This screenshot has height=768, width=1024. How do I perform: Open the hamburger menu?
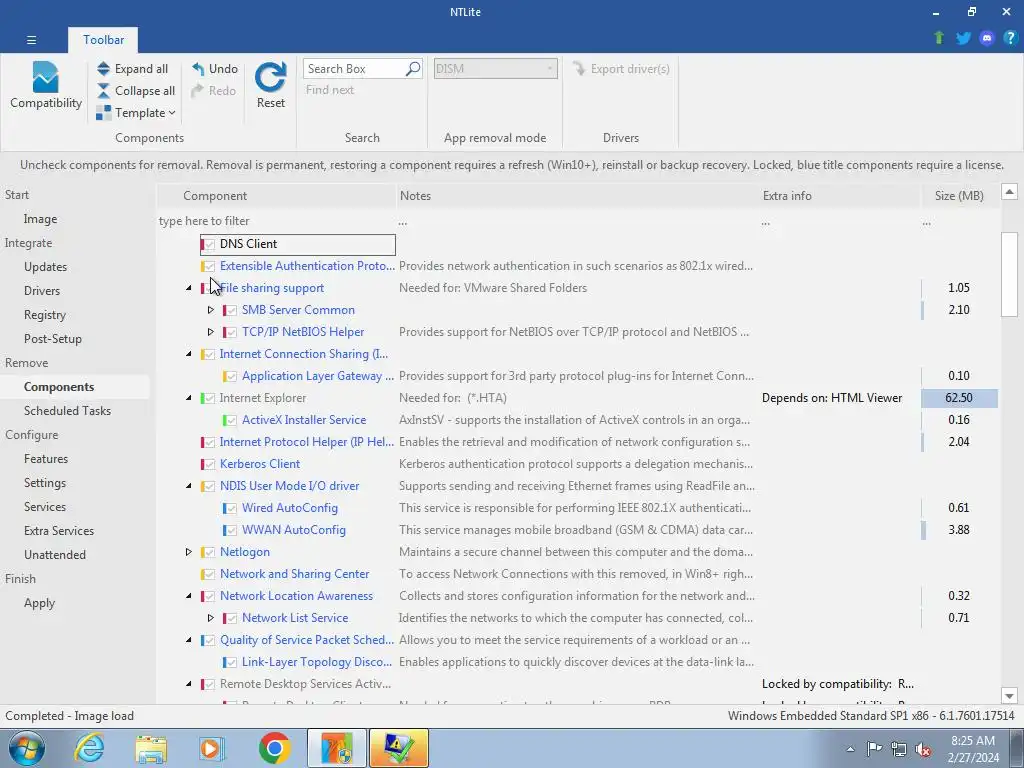[x=31, y=40]
